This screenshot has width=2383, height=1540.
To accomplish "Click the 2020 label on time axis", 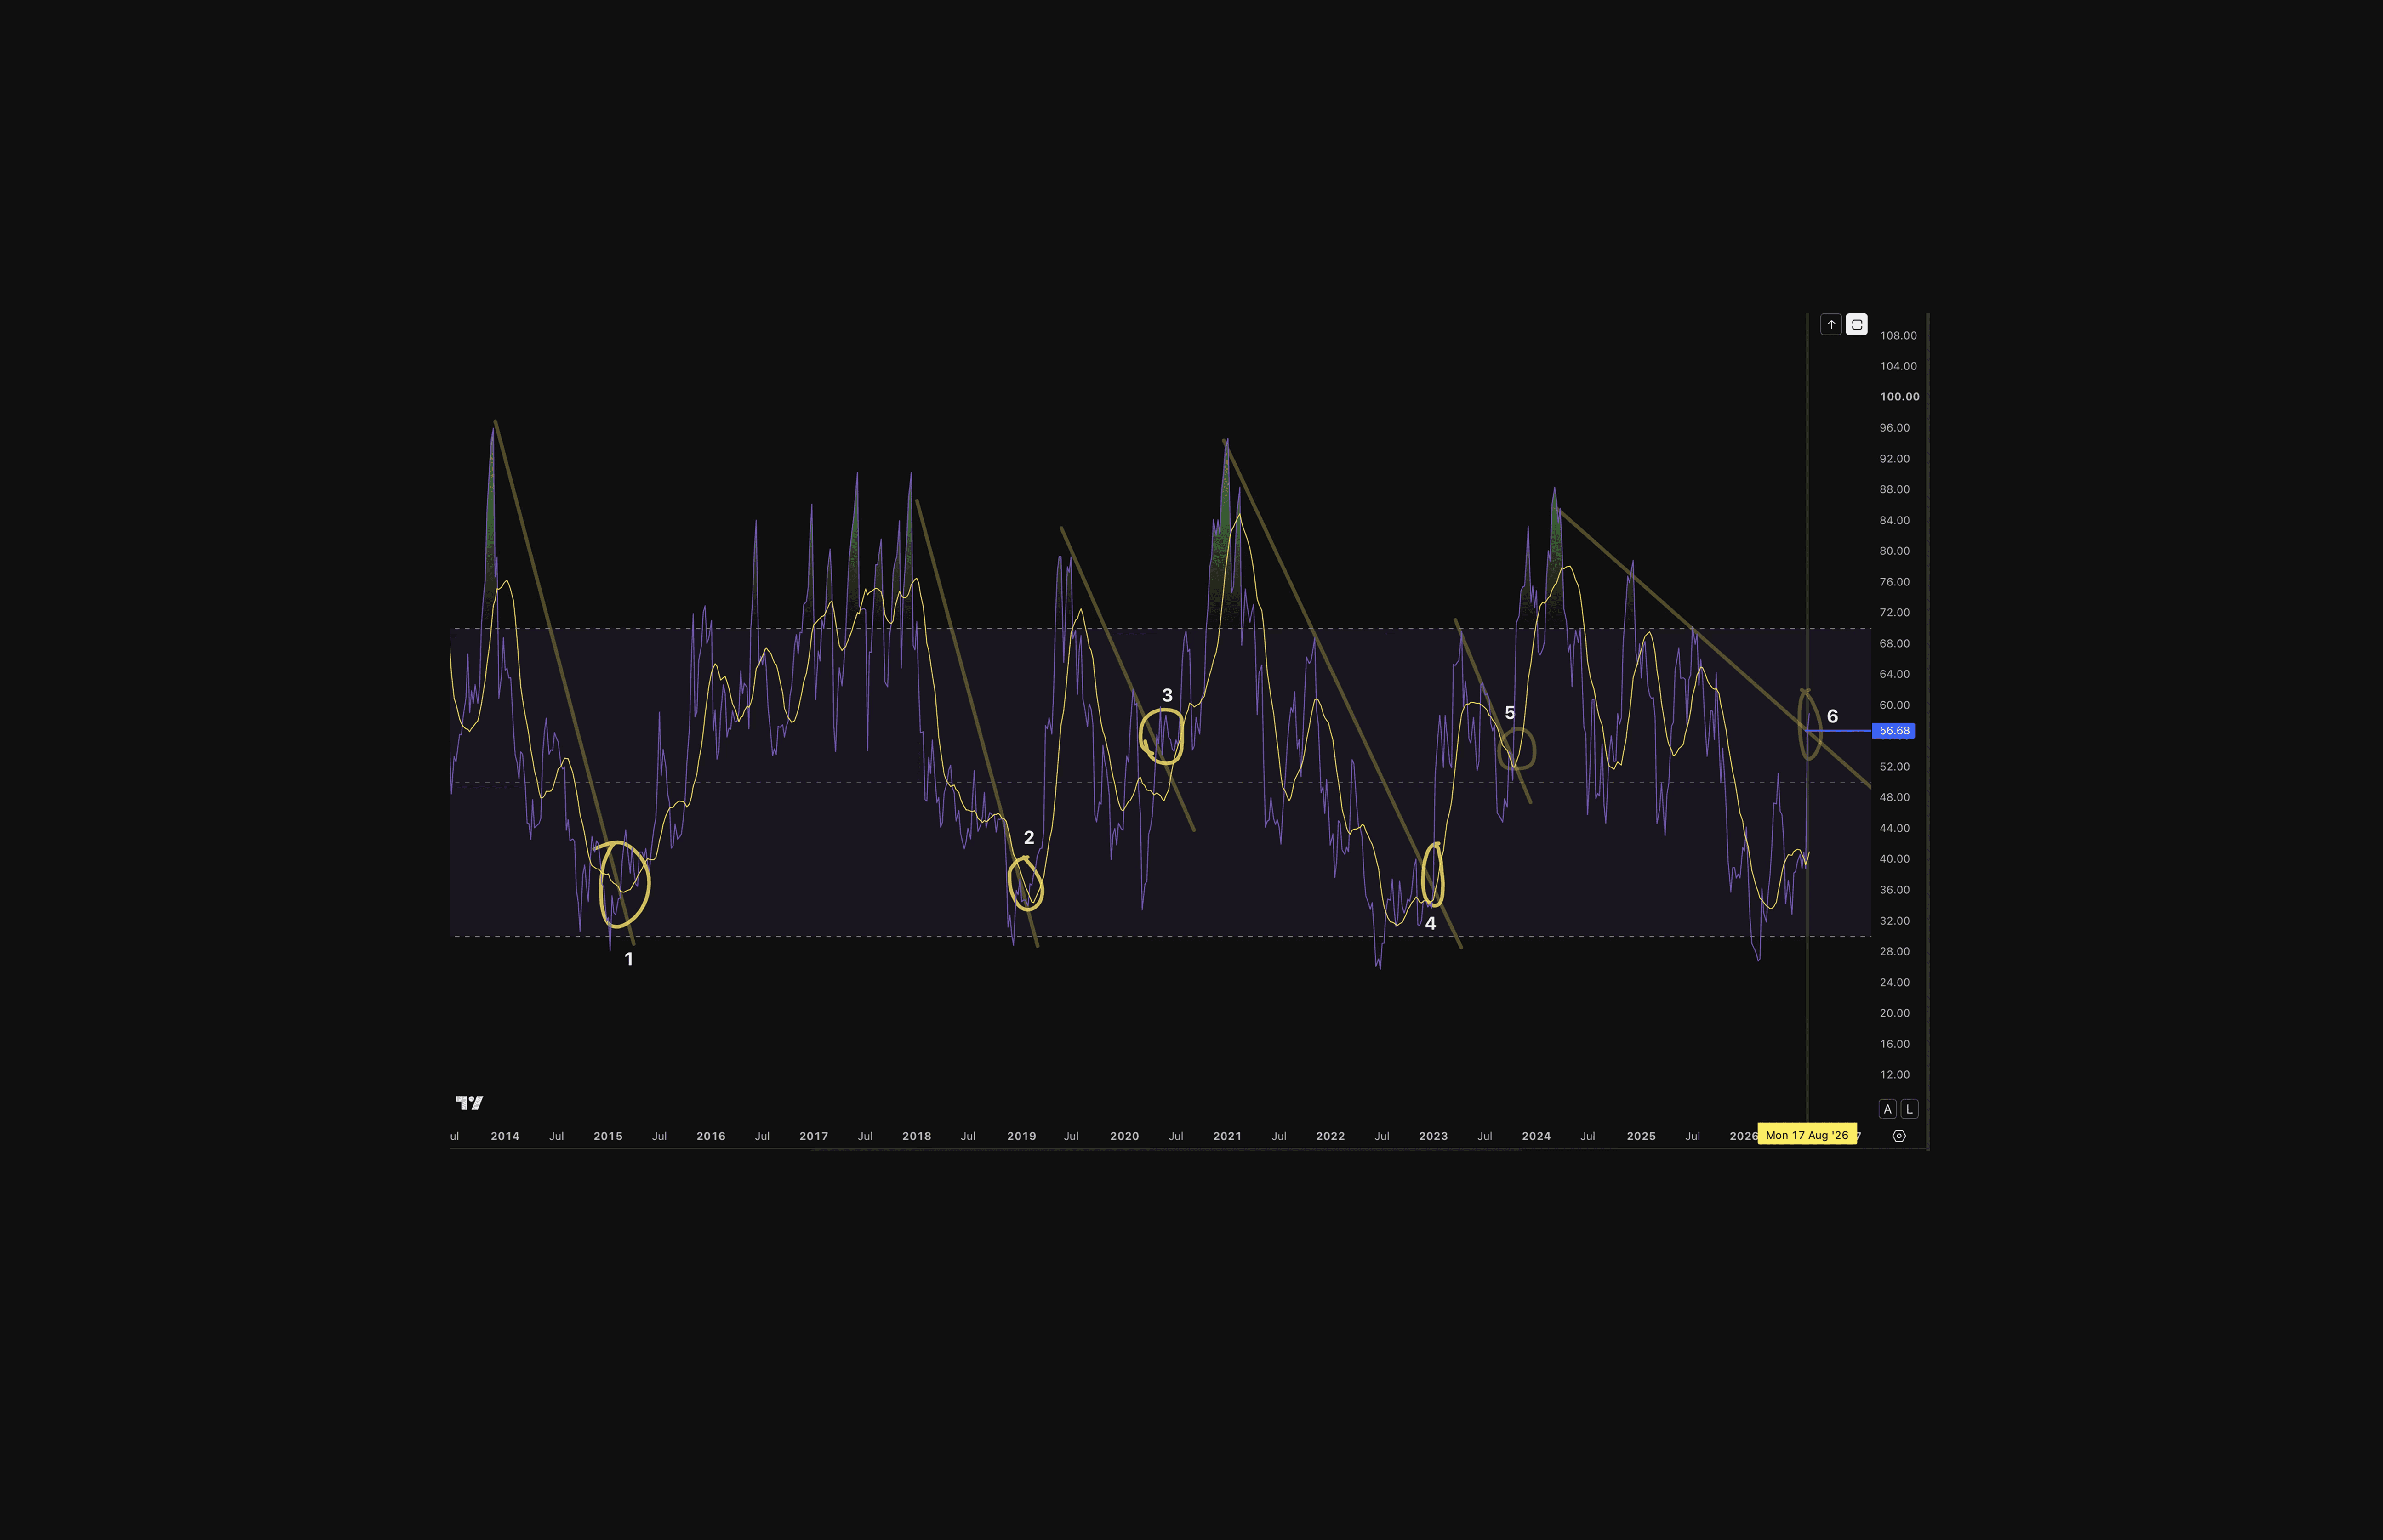I will click(1124, 1136).
